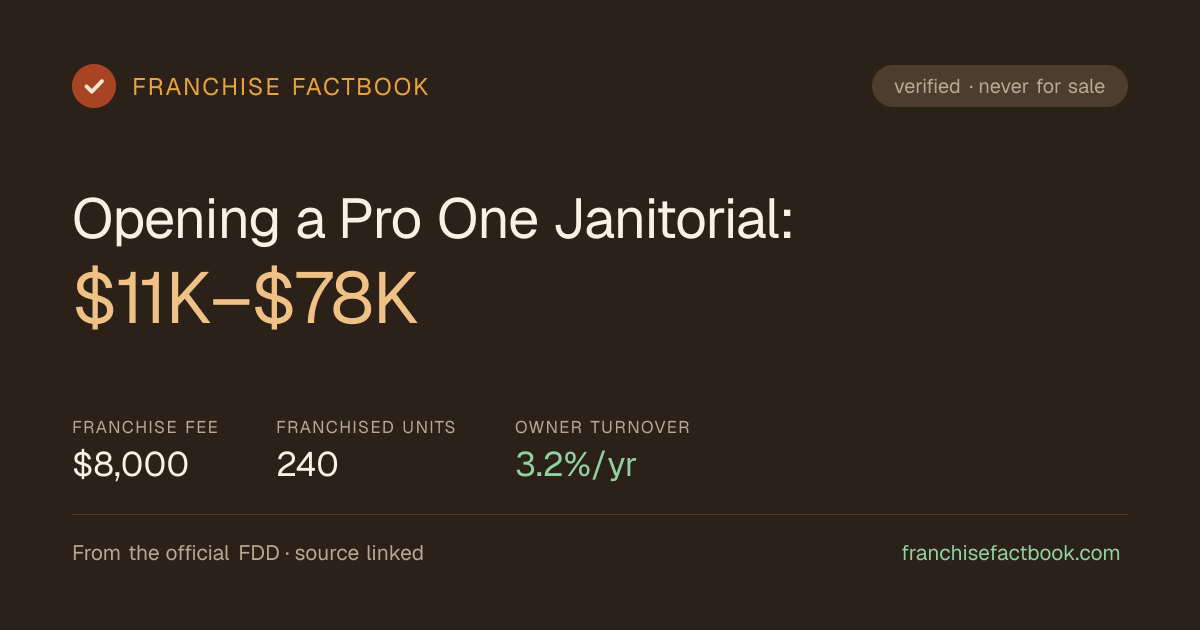Click the word Janitorial in heading
The image size is (1200, 630).
point(674,219)
